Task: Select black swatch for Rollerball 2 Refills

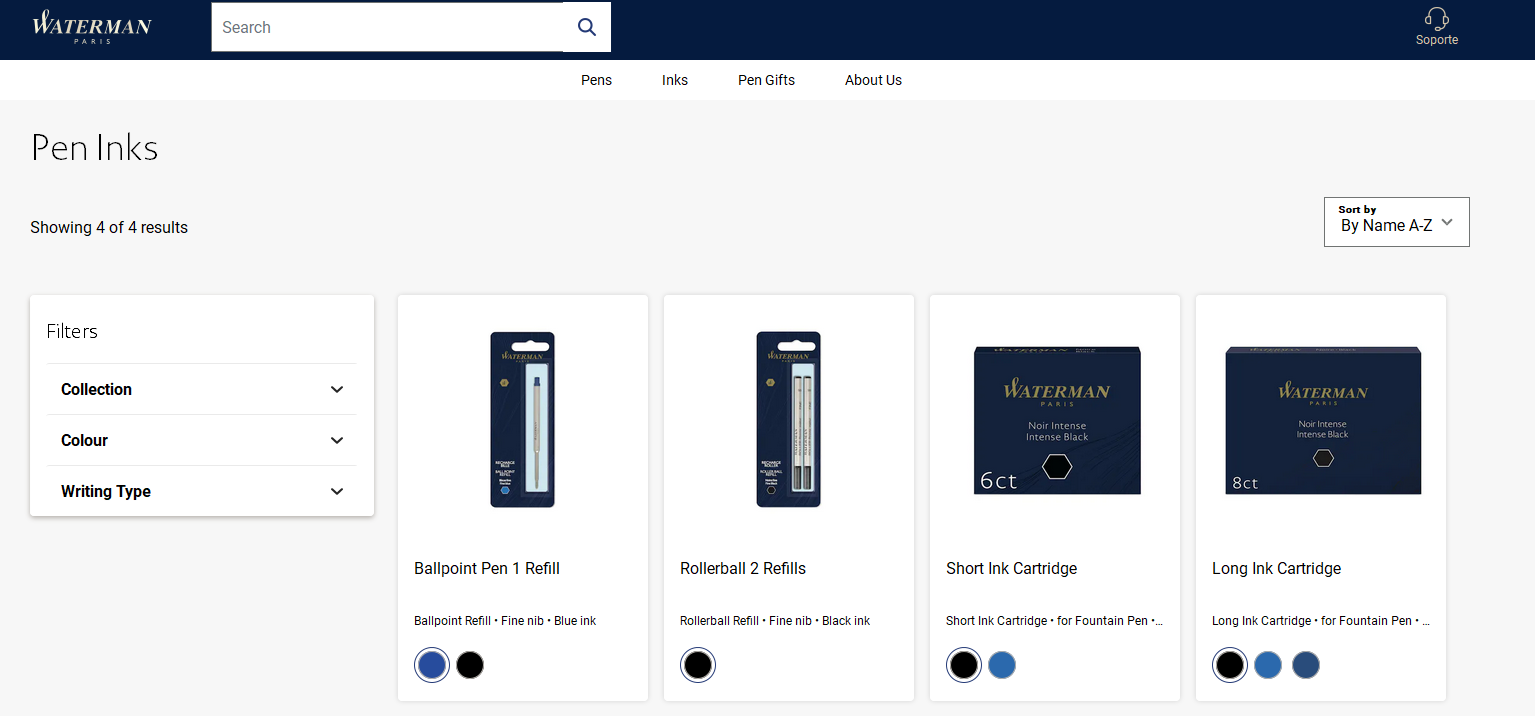Action: click(x=698, y=665)
